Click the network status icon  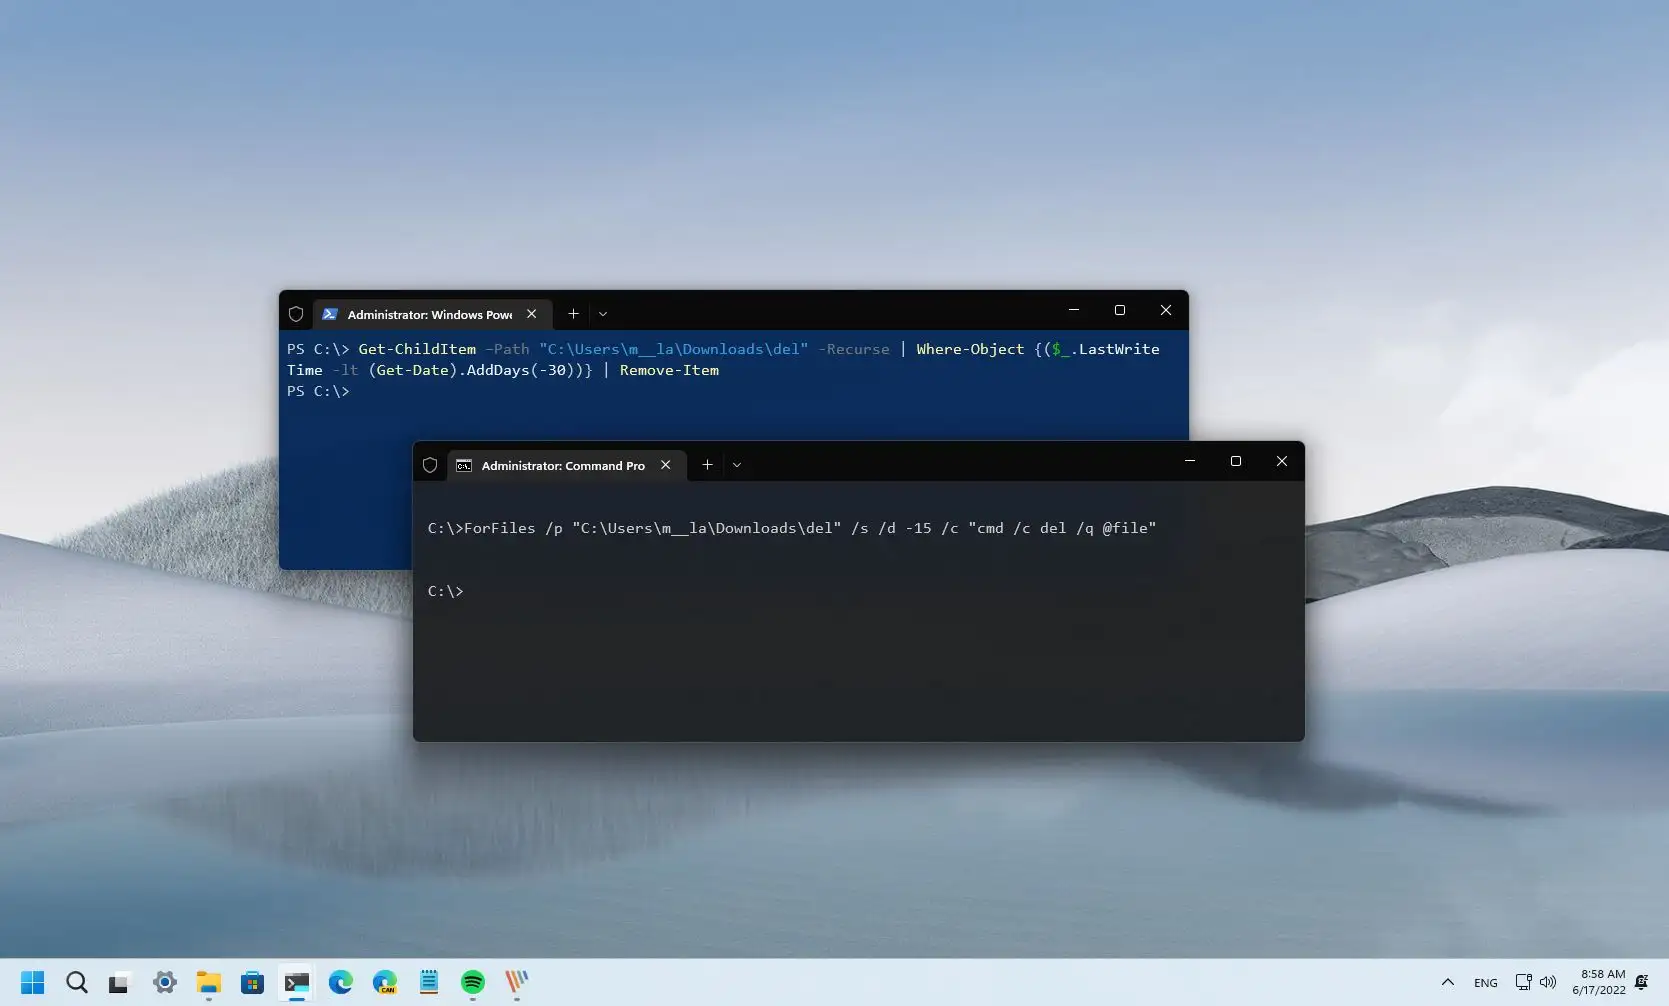[1523, 982]
